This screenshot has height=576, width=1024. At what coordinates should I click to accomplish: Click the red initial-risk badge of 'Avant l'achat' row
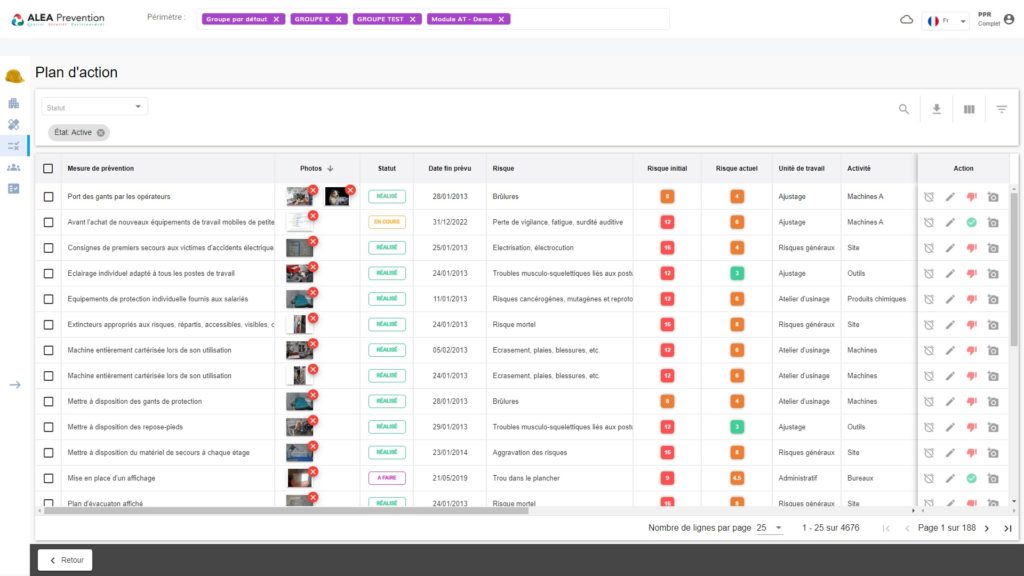coord(667,222)
